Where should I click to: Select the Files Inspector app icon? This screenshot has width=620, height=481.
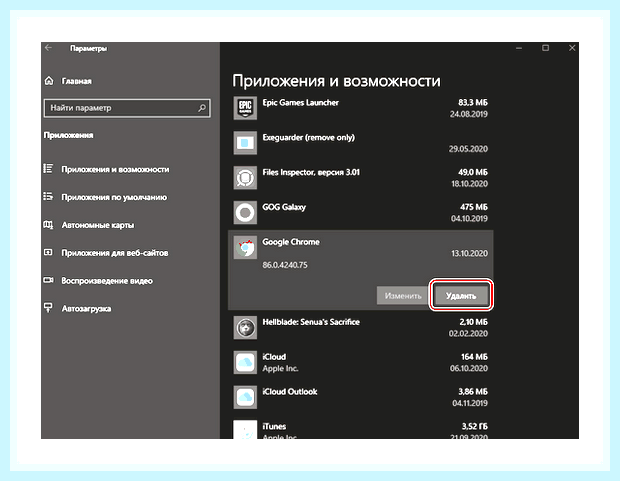tap(245, 178)
